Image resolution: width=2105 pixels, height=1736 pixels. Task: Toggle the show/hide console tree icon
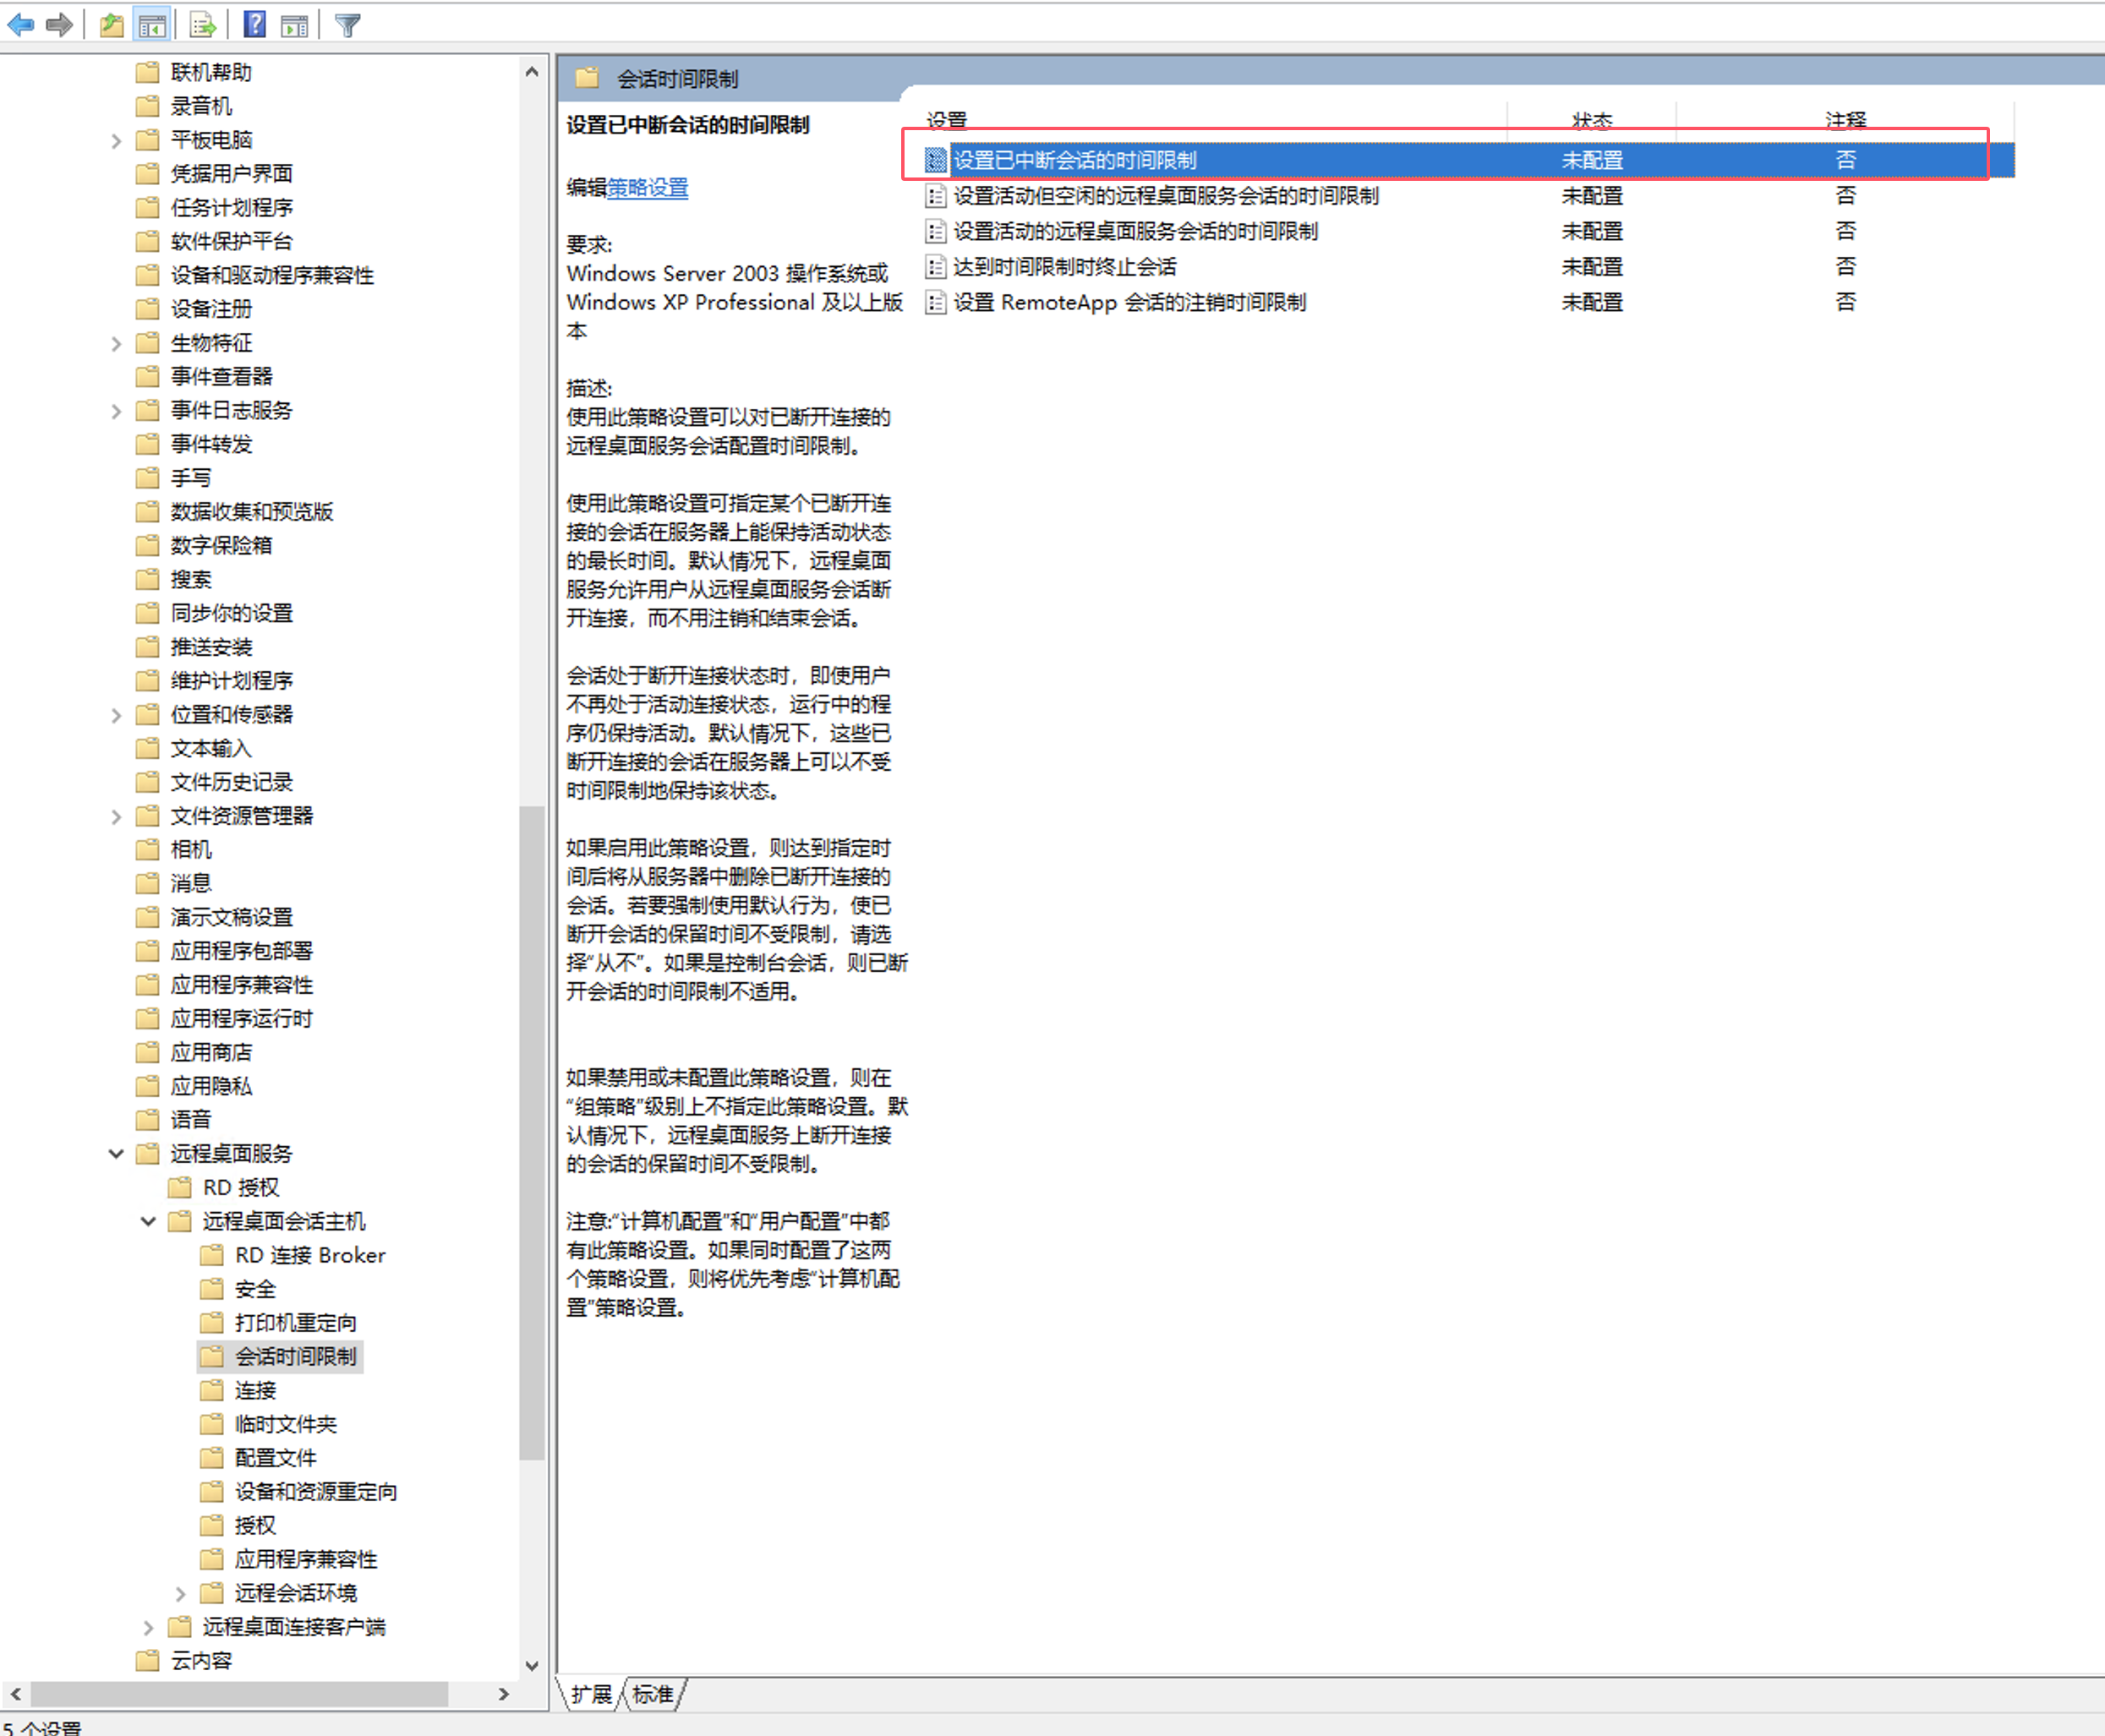click(x=152, y=25)
